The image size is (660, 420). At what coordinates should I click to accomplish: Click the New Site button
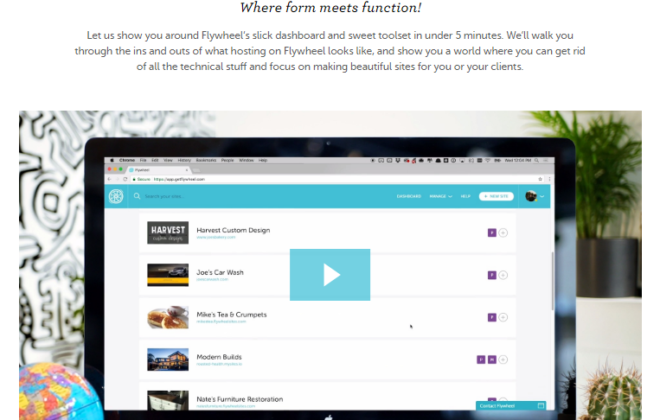point(496,197)
